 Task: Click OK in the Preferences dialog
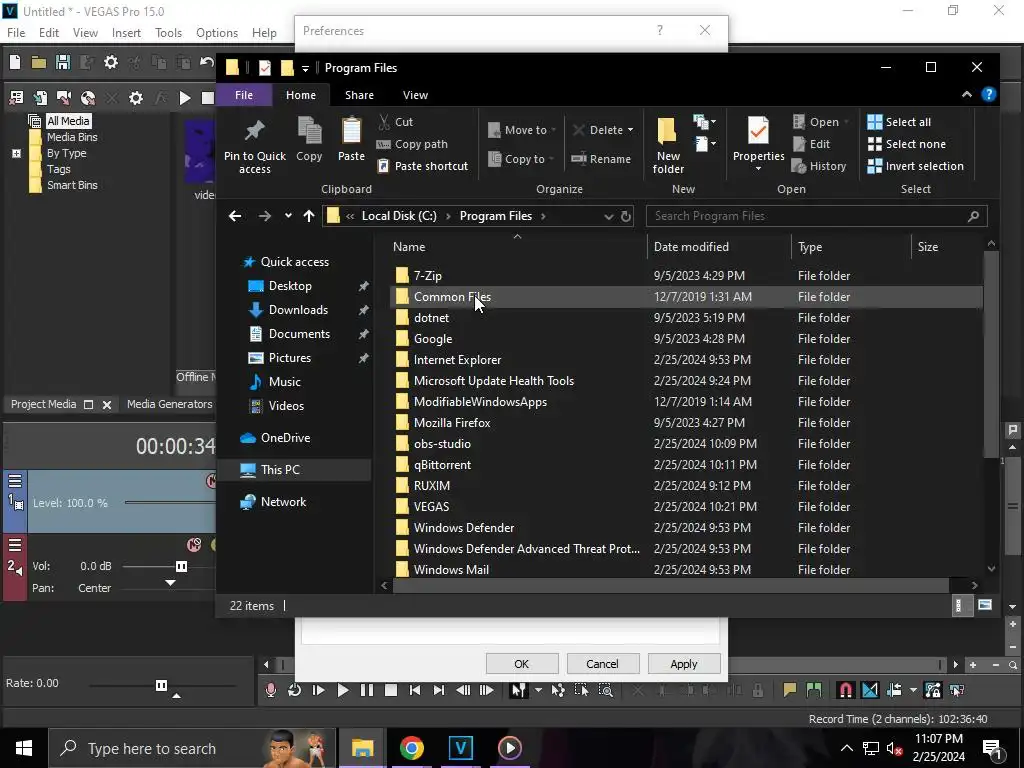[x=521, y=664]
